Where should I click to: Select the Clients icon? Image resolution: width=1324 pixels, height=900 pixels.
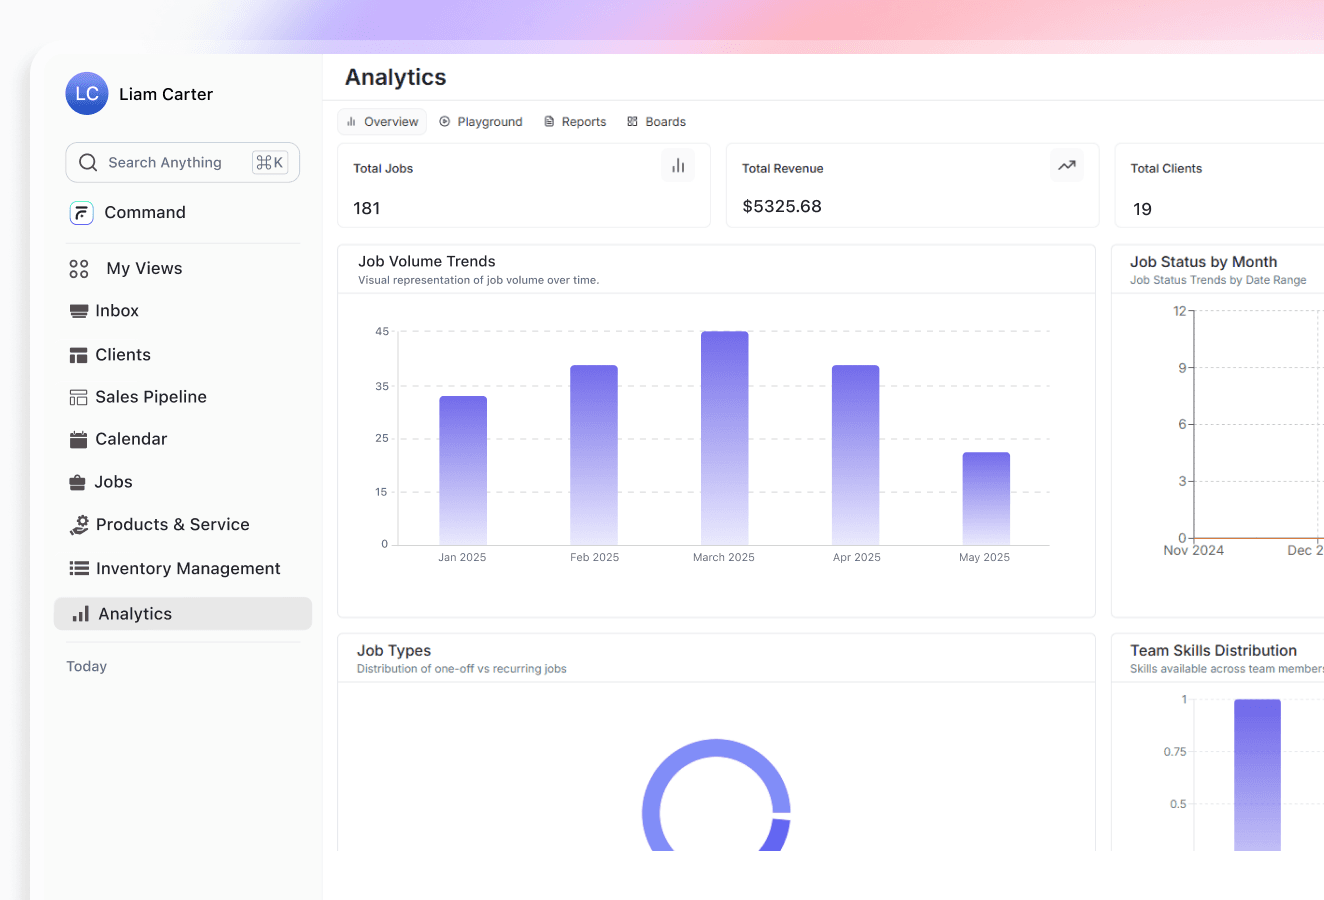(77, 354)
